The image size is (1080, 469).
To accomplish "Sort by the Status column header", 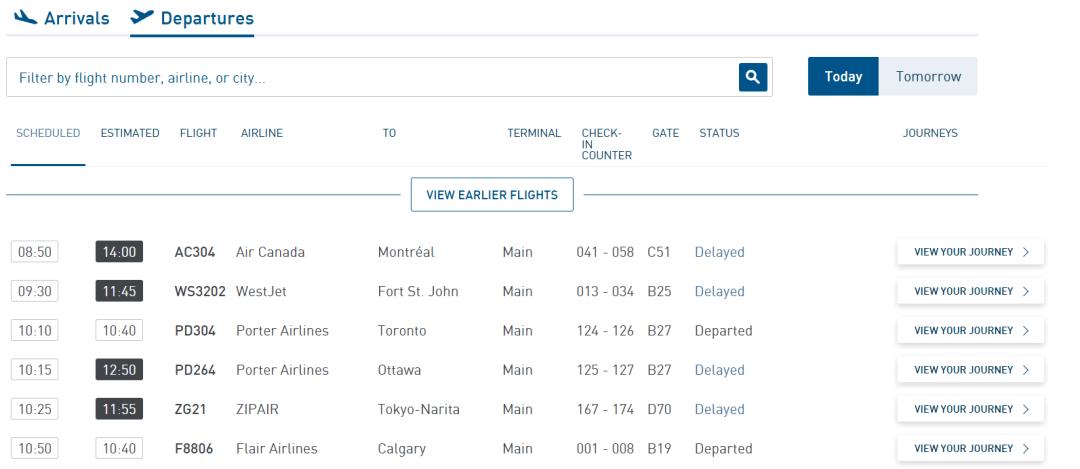I will (x=719, y=133).
